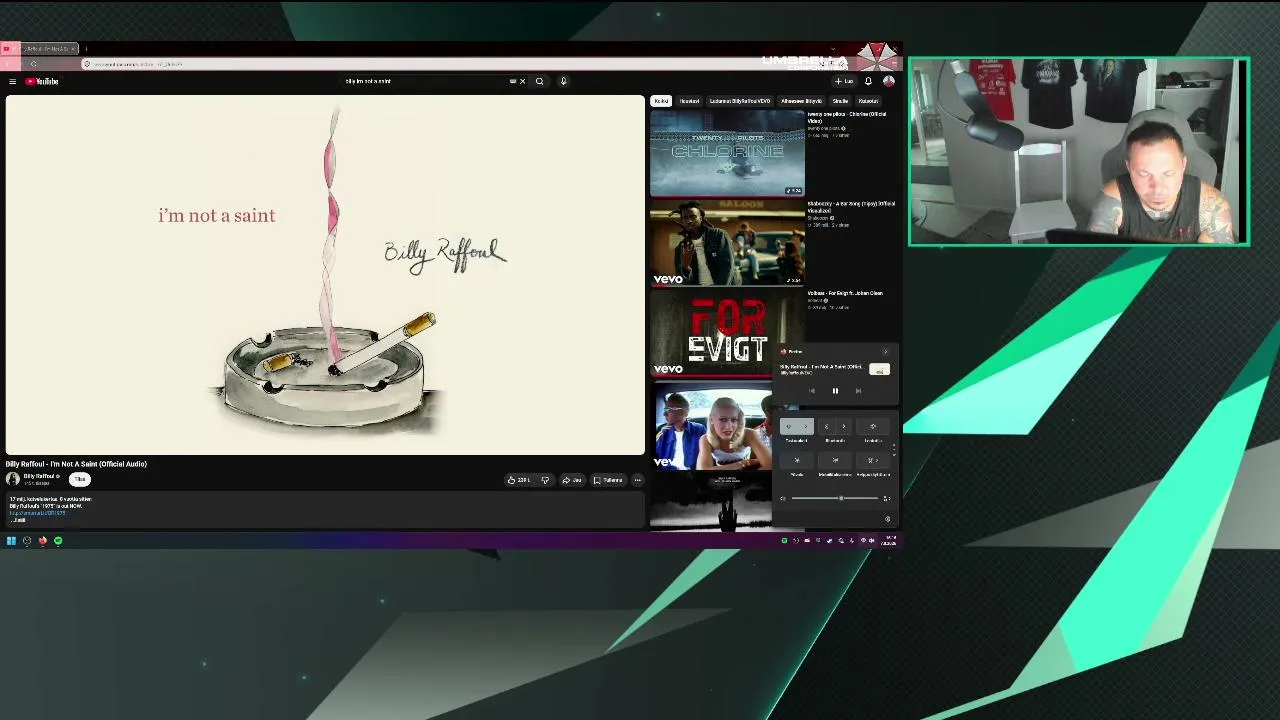
Task: Select the Katsotut filter chip
Action: click(868, 101)
